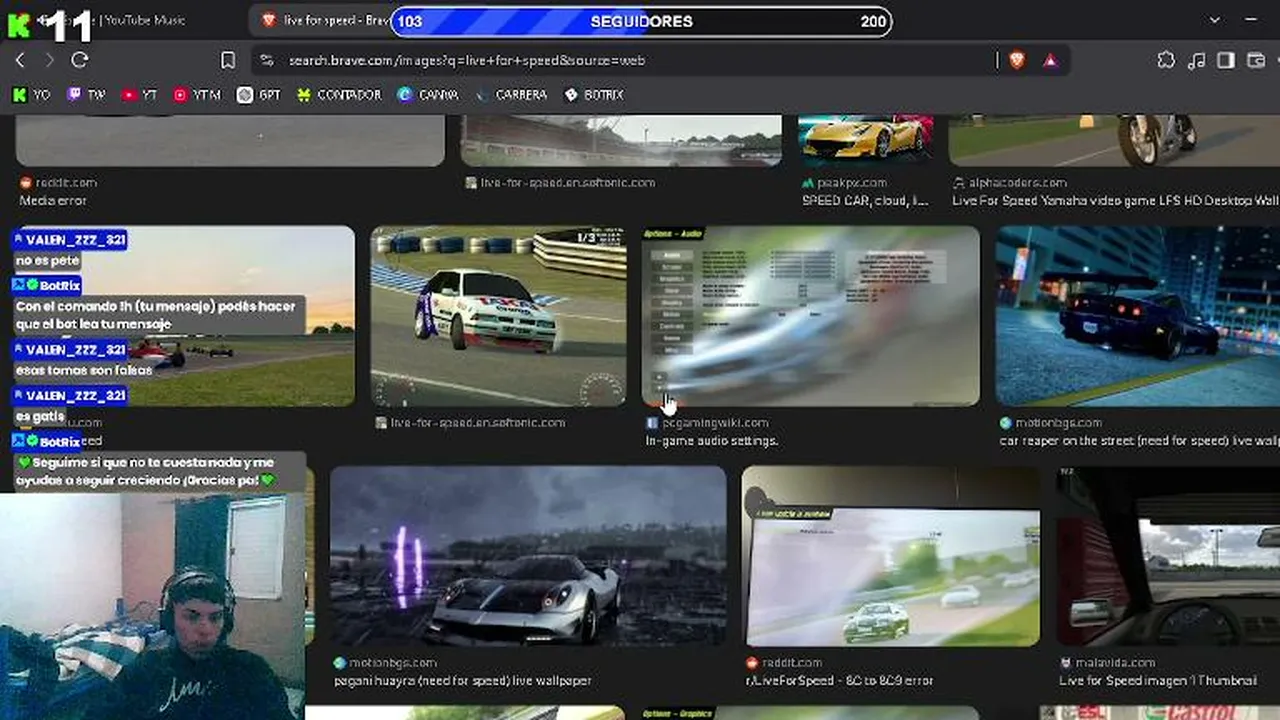1280x720 pixels.
Task: Open the YO bookmark
Action: tap(30, 95)
